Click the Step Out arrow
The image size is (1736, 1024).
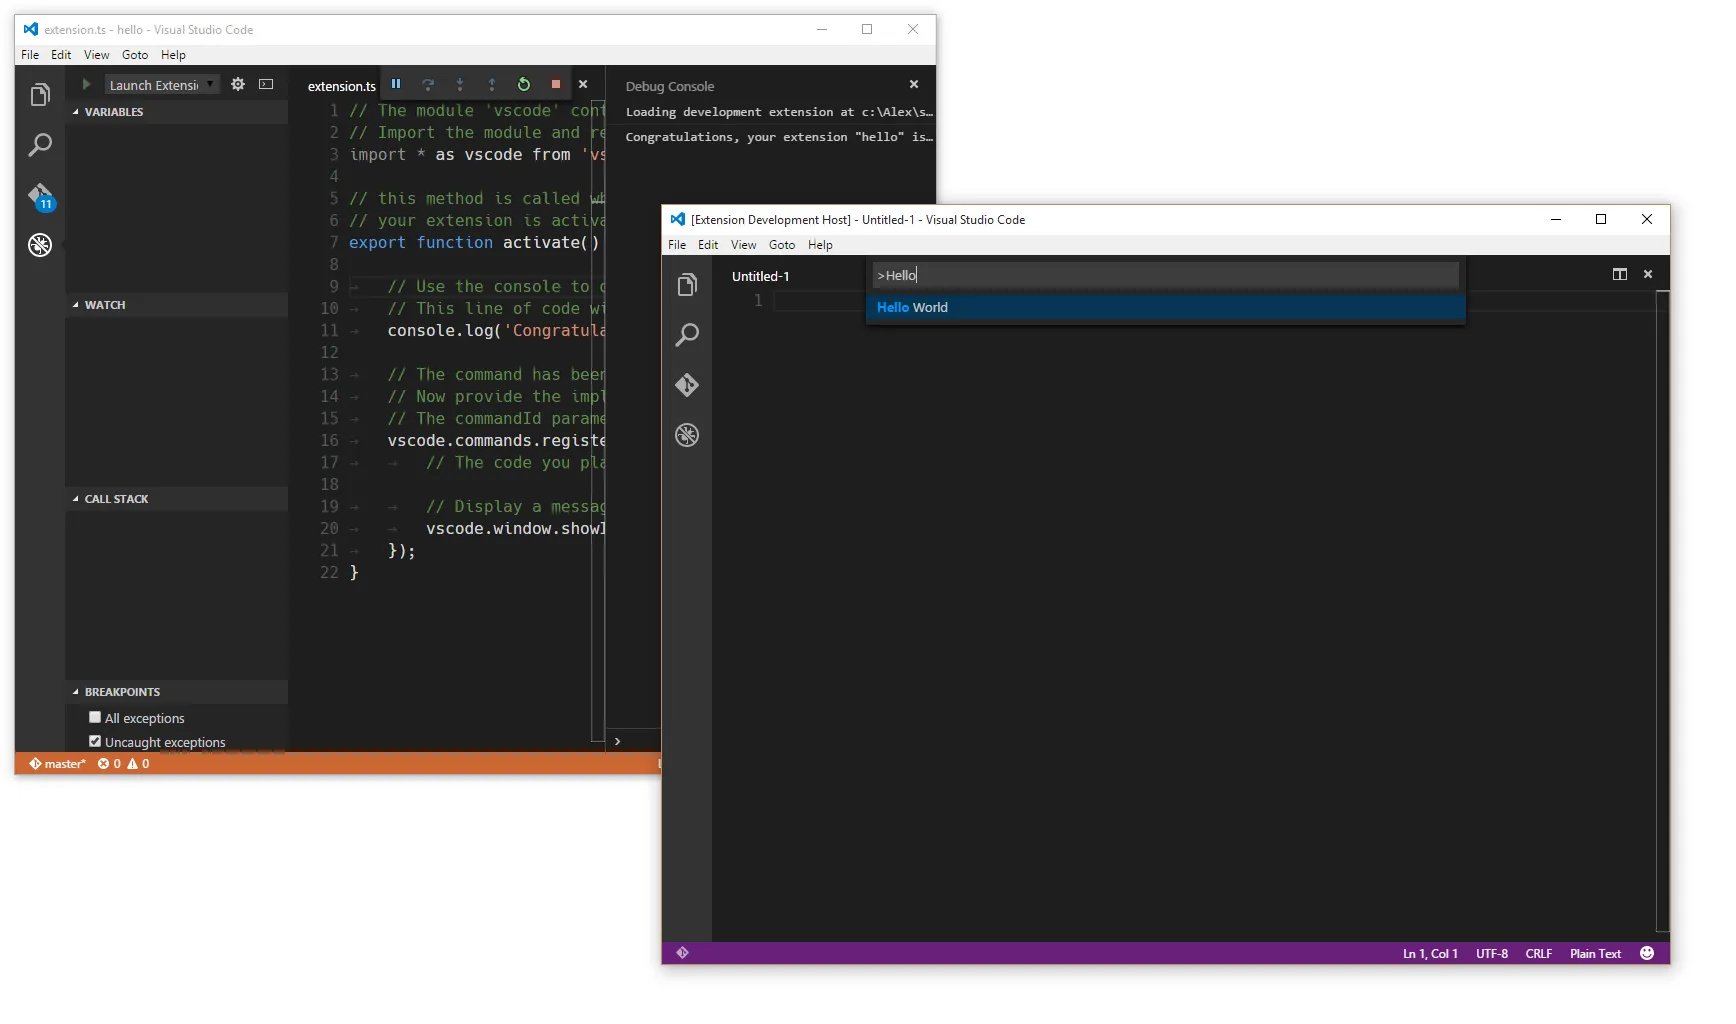(492, 85)
